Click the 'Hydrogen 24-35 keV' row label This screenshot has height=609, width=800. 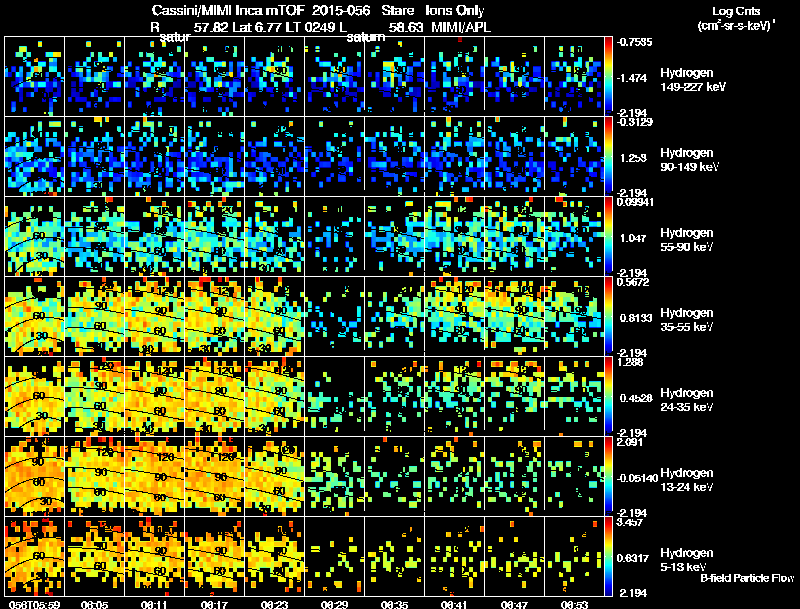687,400
